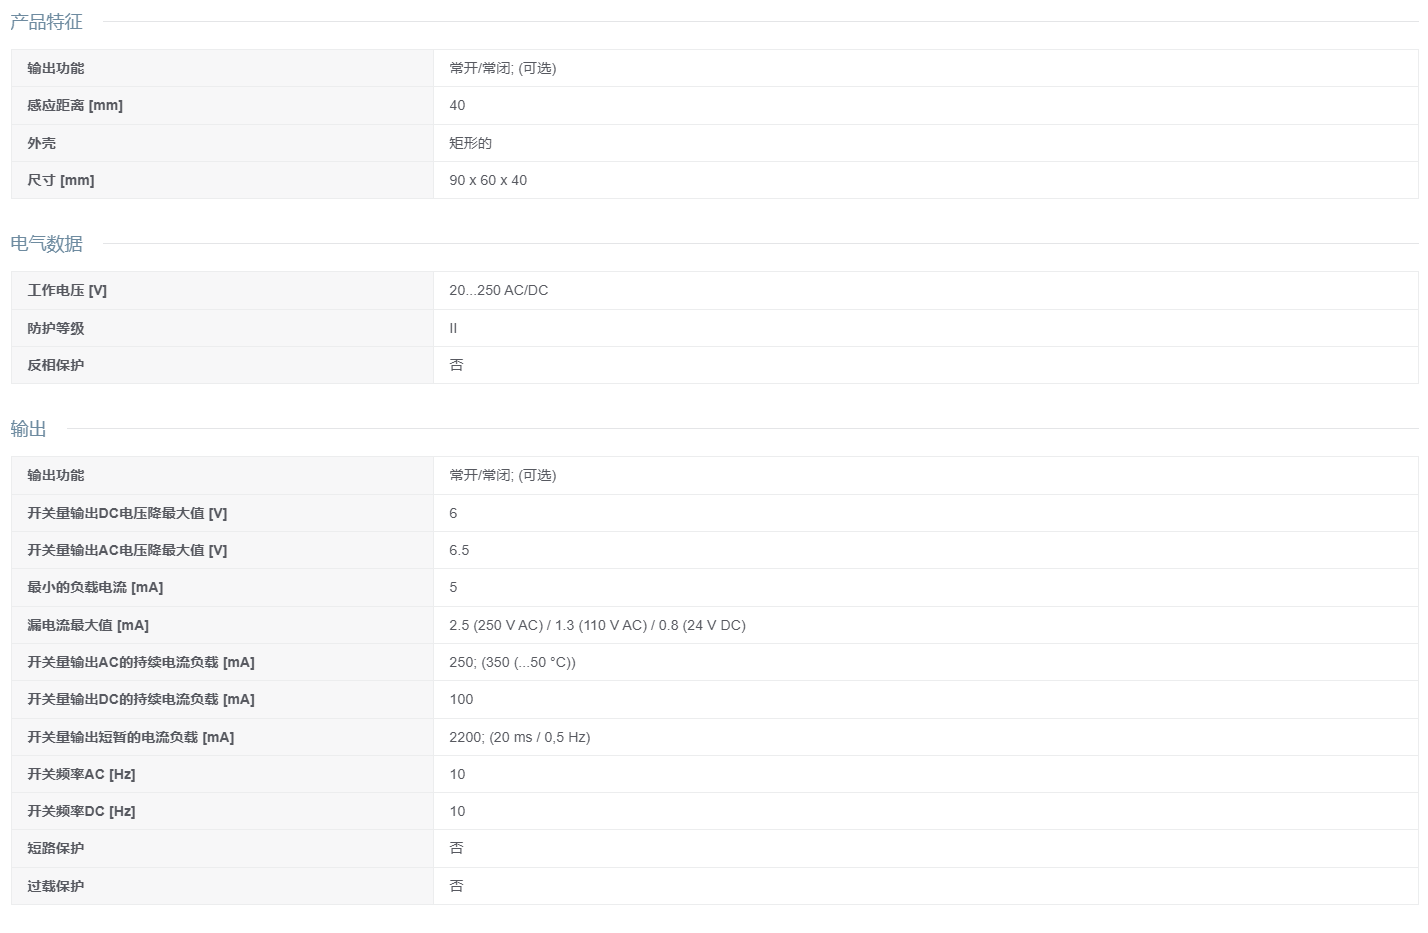Viewport: 1428px width, 933px height.
Task: Click the value 90 x 60 x 40
Action: pyautogui.click(x=488, y=180)
